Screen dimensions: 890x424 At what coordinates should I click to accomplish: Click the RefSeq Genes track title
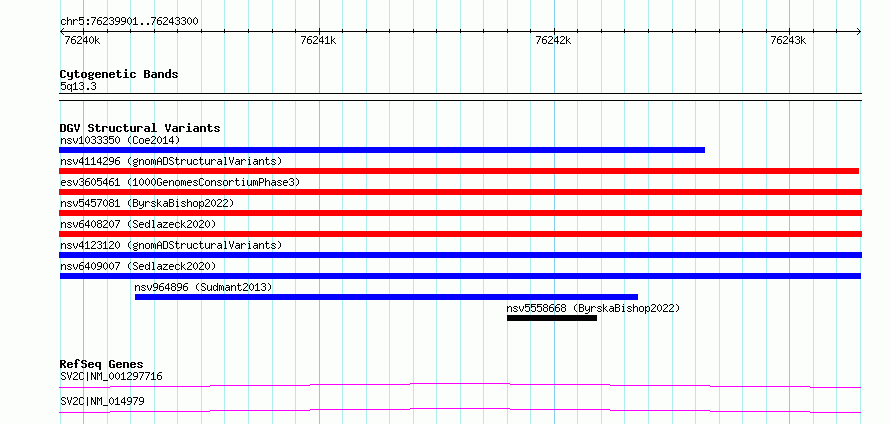click(102, 364)
